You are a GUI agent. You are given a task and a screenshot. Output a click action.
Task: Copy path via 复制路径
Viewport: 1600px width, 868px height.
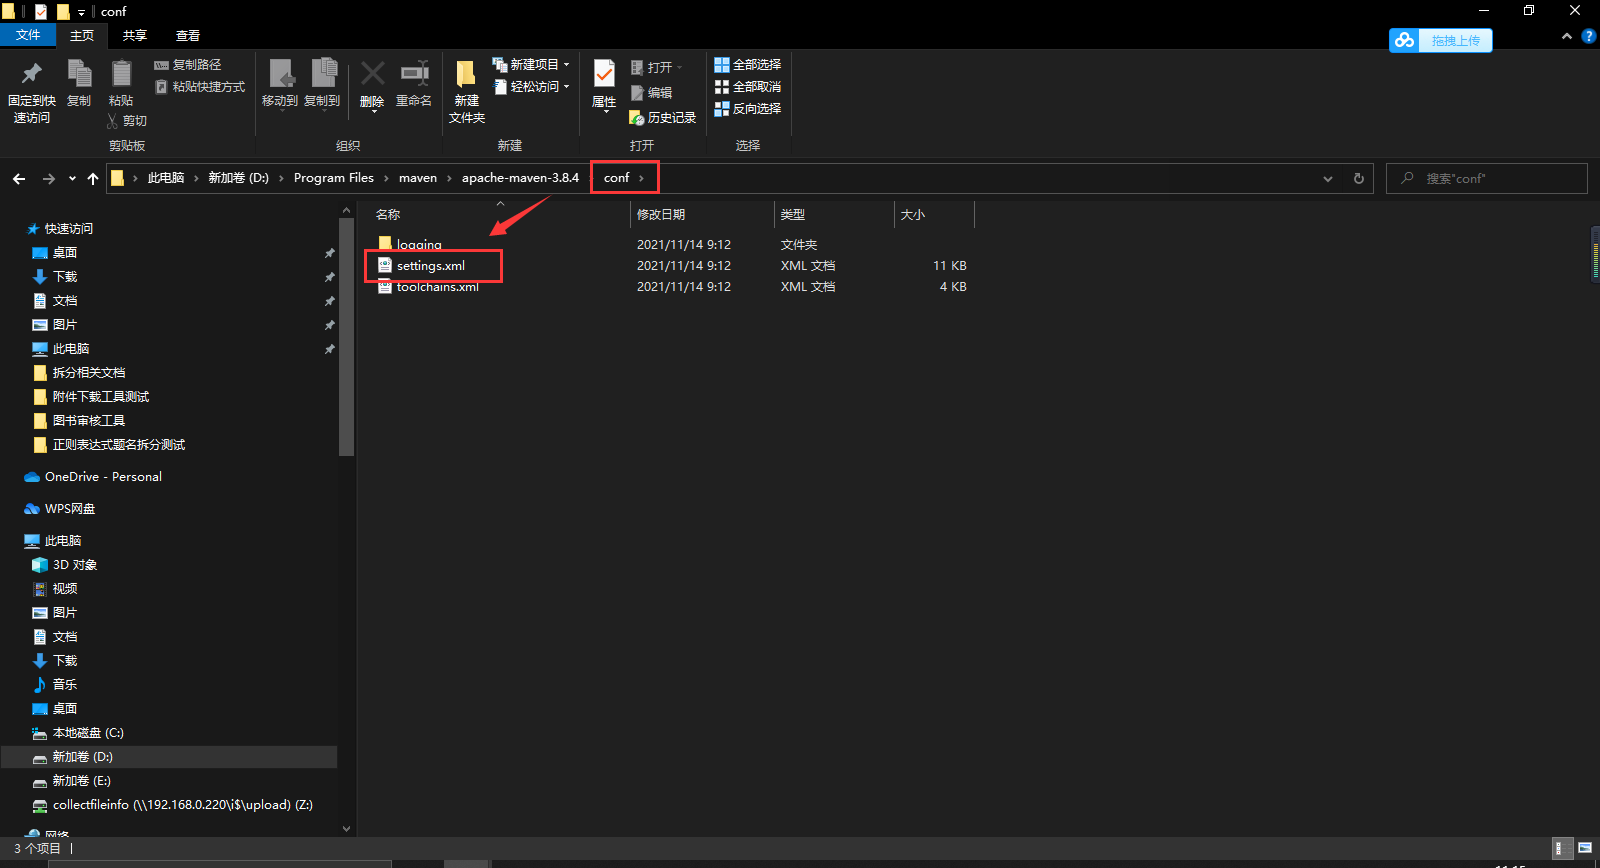(188, 65)
